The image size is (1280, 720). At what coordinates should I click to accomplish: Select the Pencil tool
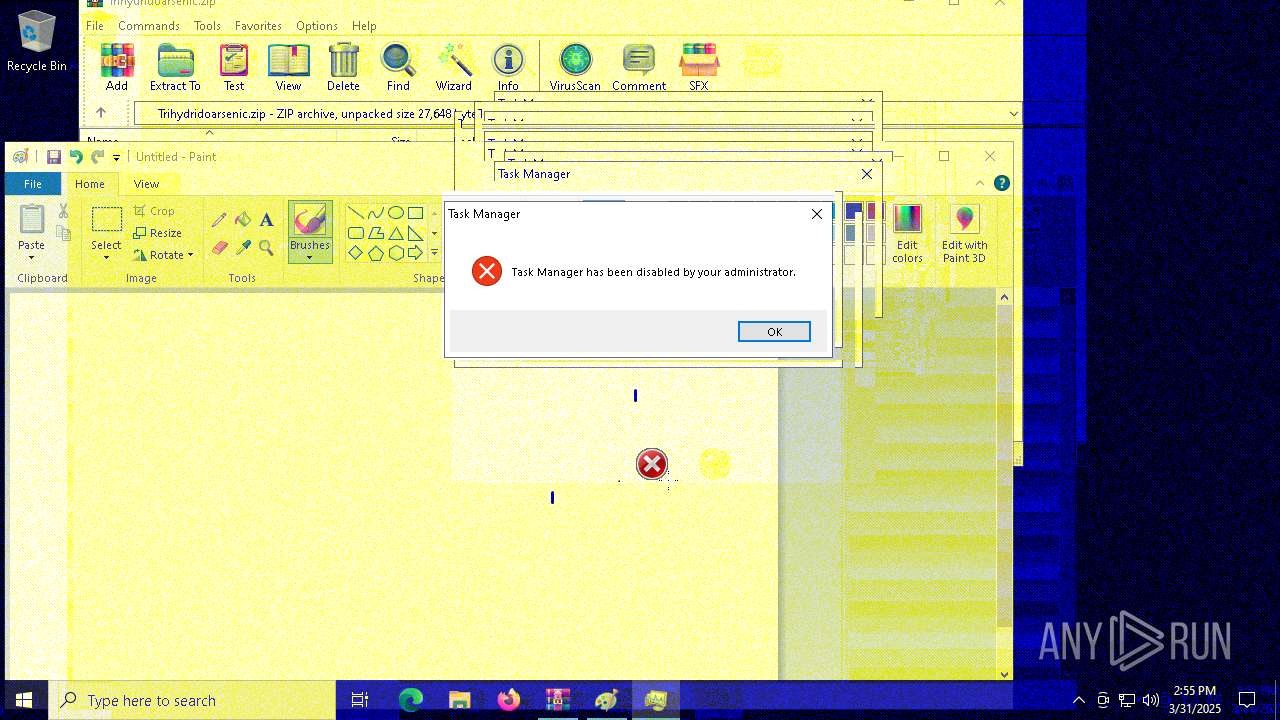click(219, 219)
